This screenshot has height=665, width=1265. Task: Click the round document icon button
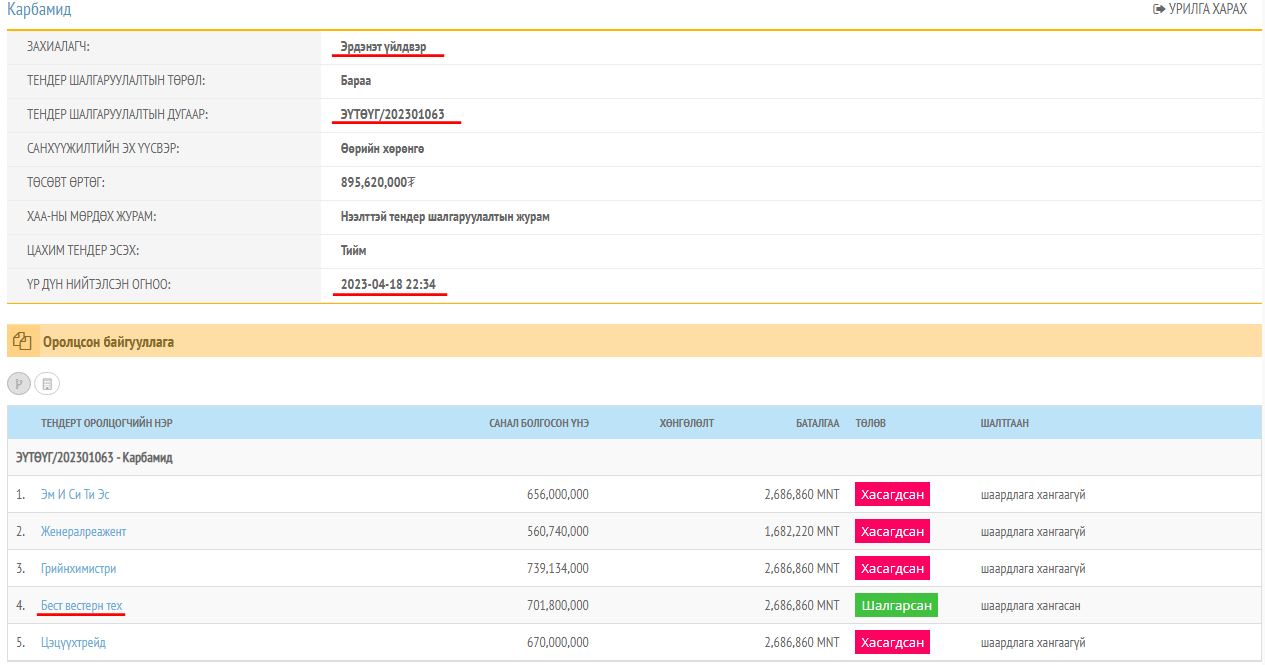(47, 384)
